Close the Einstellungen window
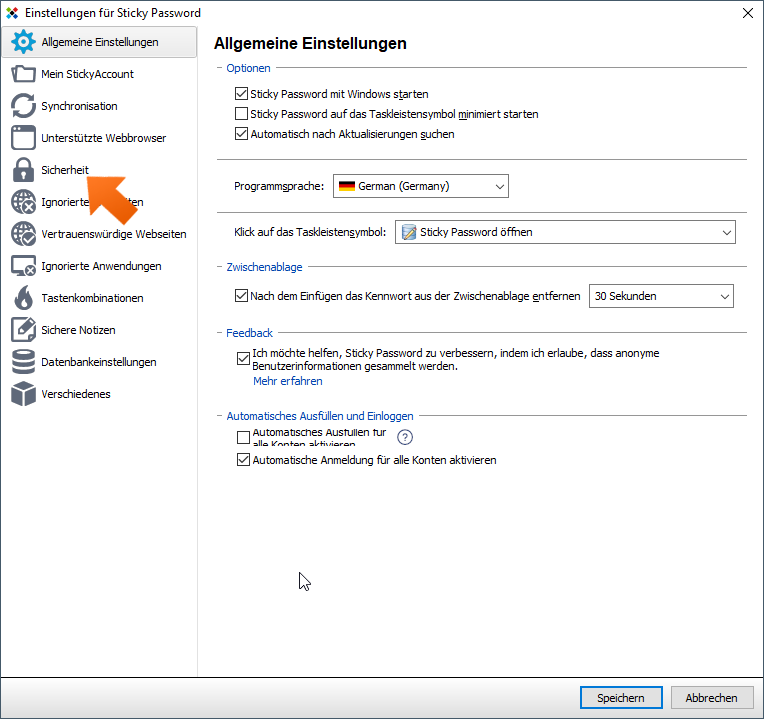This screenshot has height=719, width=764. click(x=747, y=13)
